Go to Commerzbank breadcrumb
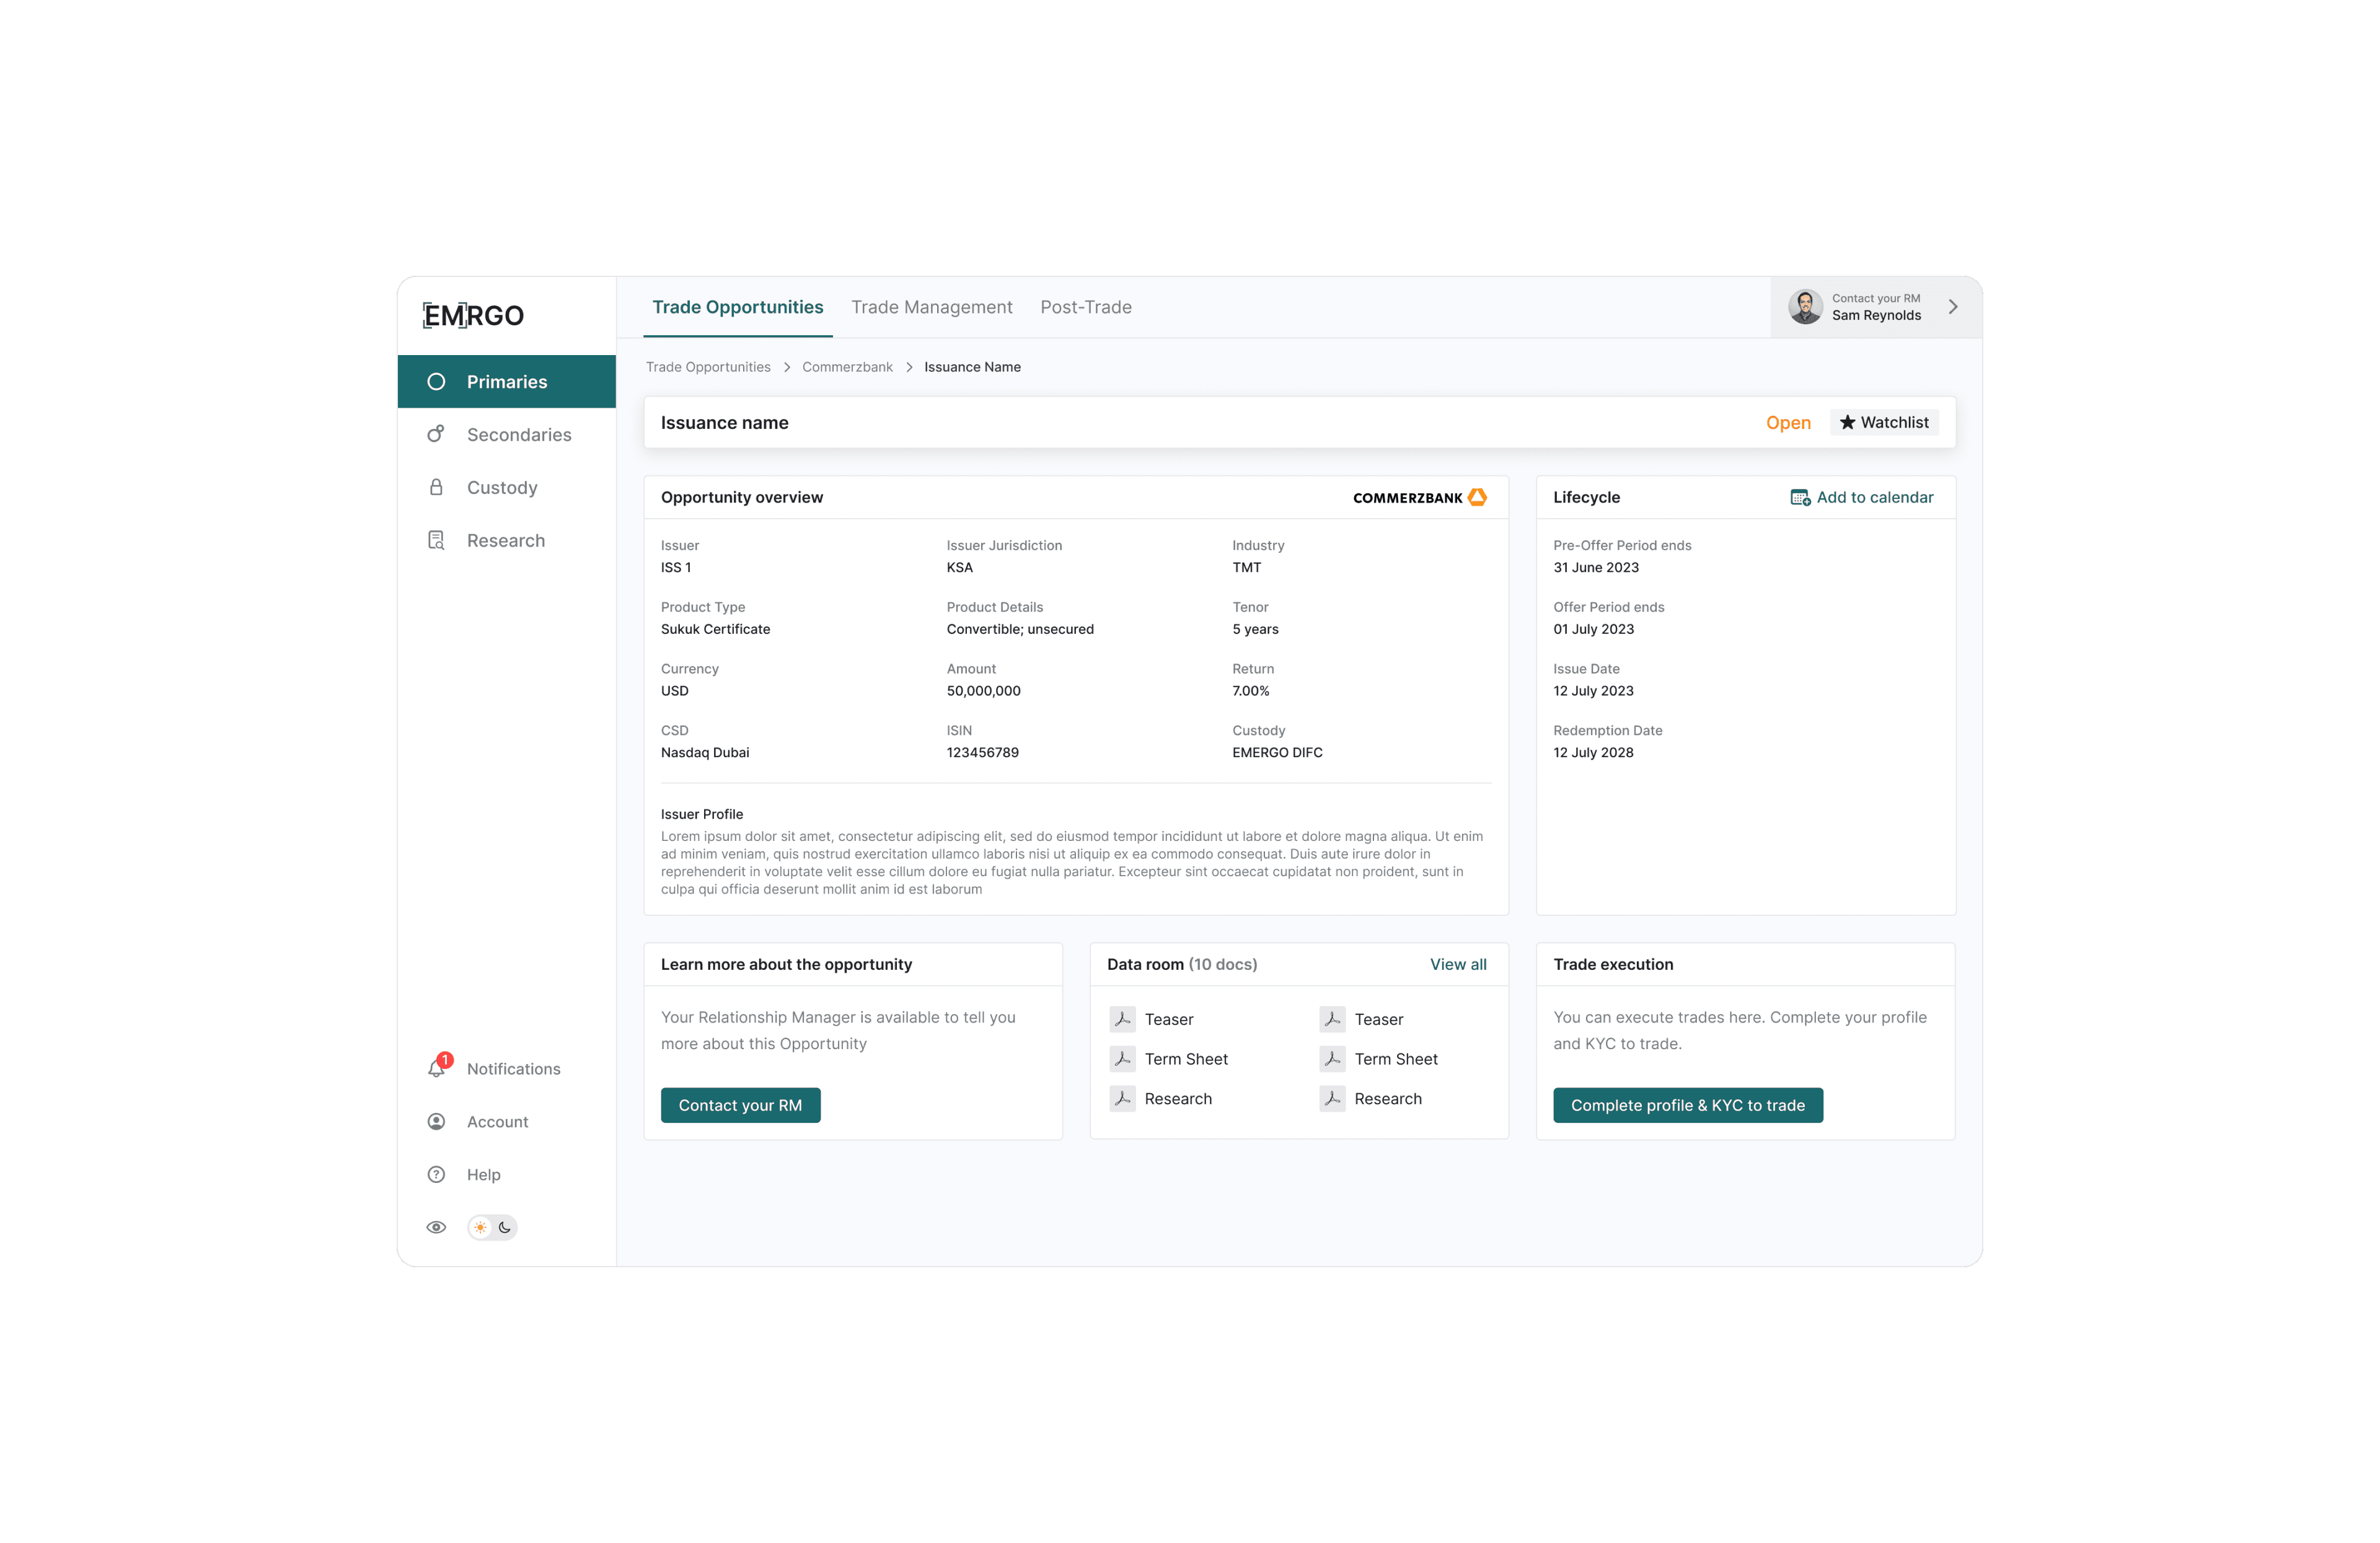Image resolution: width=2380 pixels, height=1543 pixels. [x=847, y=367]
